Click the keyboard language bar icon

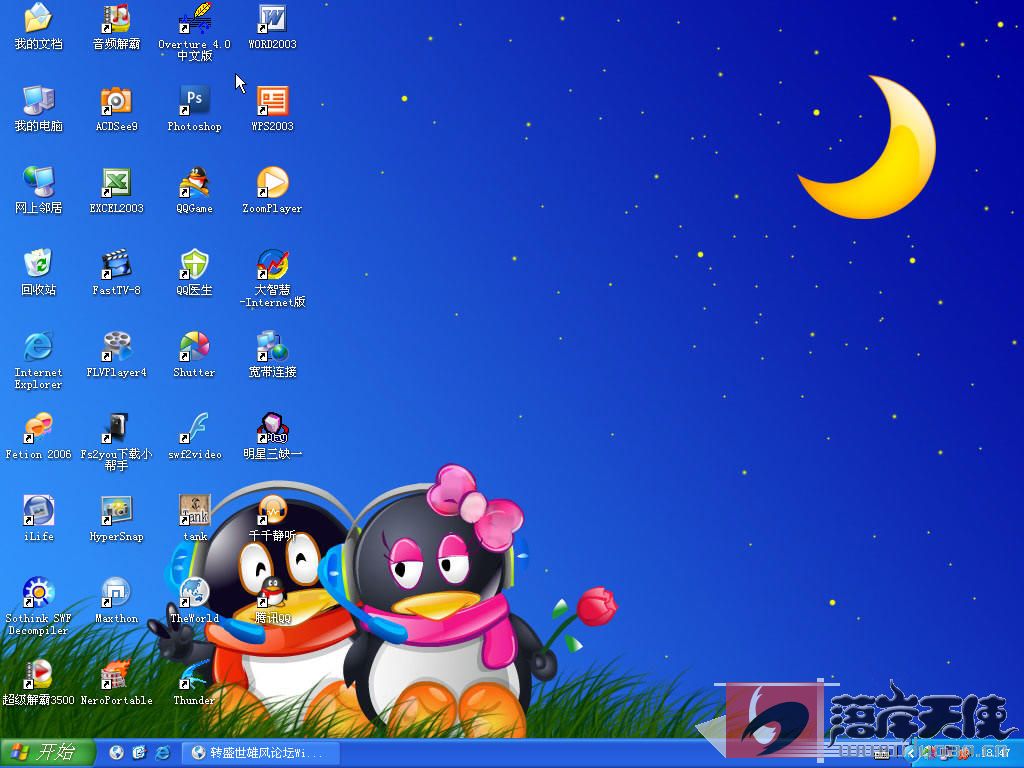point(881,754)
